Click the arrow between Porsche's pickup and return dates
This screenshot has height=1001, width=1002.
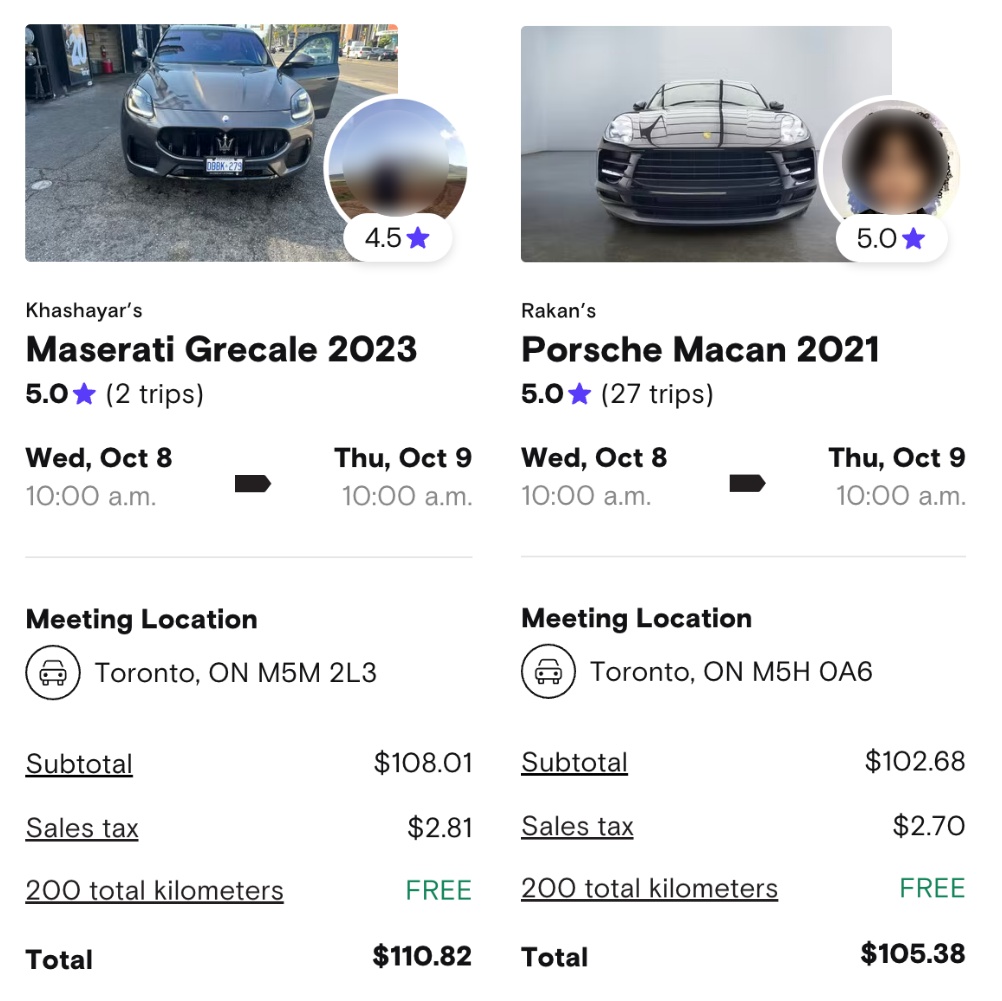(748, 483)
